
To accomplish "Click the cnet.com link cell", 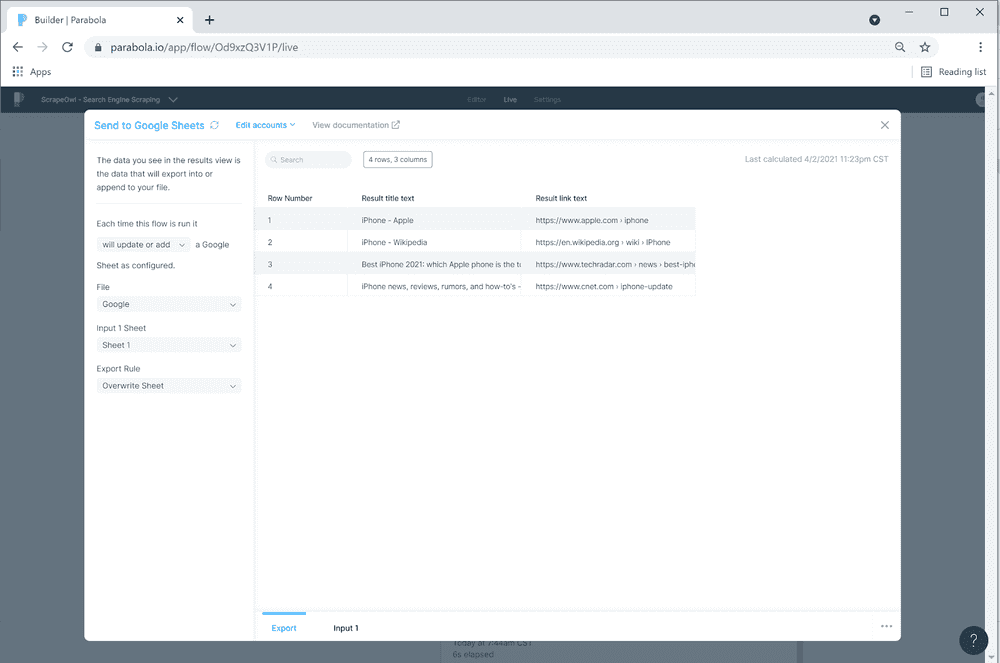I will pos(608,286).
